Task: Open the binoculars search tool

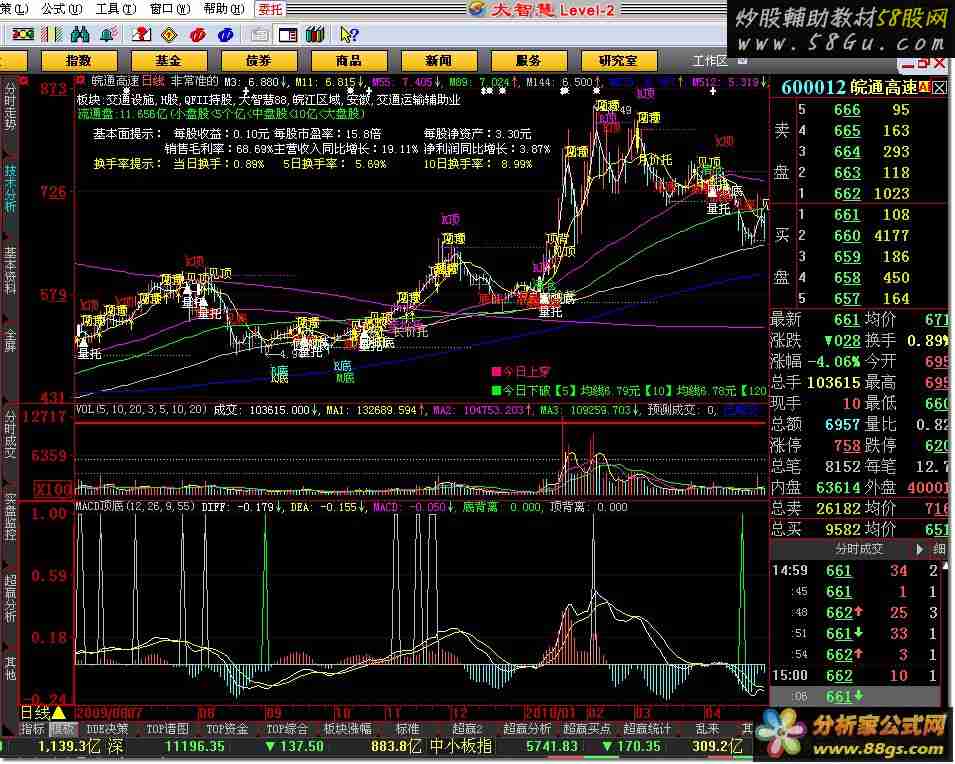Action: (x=80, y=34)
